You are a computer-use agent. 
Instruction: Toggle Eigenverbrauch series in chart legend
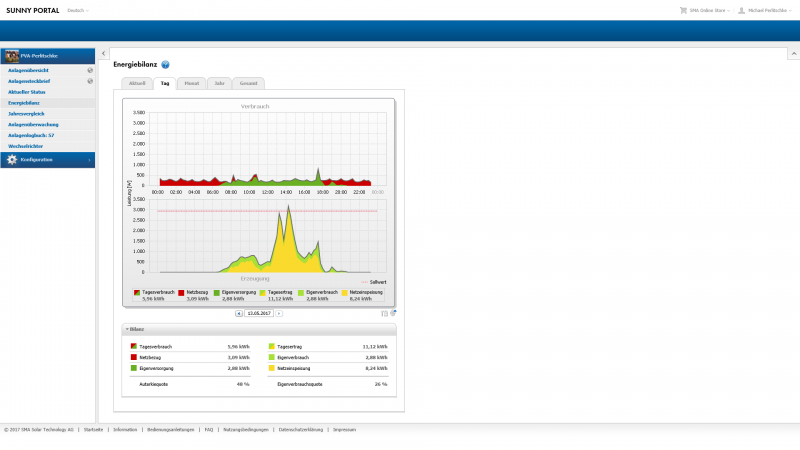tap(318, 295)
